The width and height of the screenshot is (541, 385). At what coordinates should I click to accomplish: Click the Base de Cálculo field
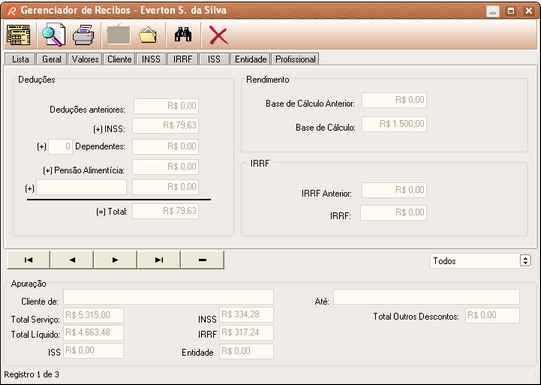394,124
